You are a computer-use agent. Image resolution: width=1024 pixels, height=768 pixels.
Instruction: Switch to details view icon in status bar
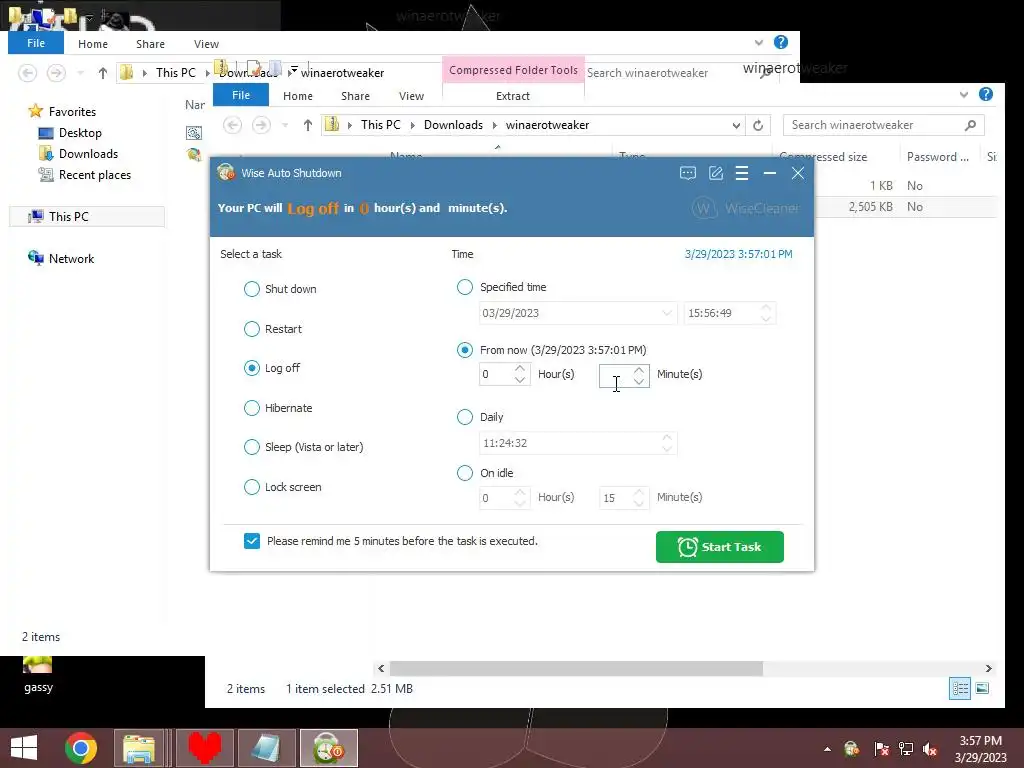click(960, 688)
